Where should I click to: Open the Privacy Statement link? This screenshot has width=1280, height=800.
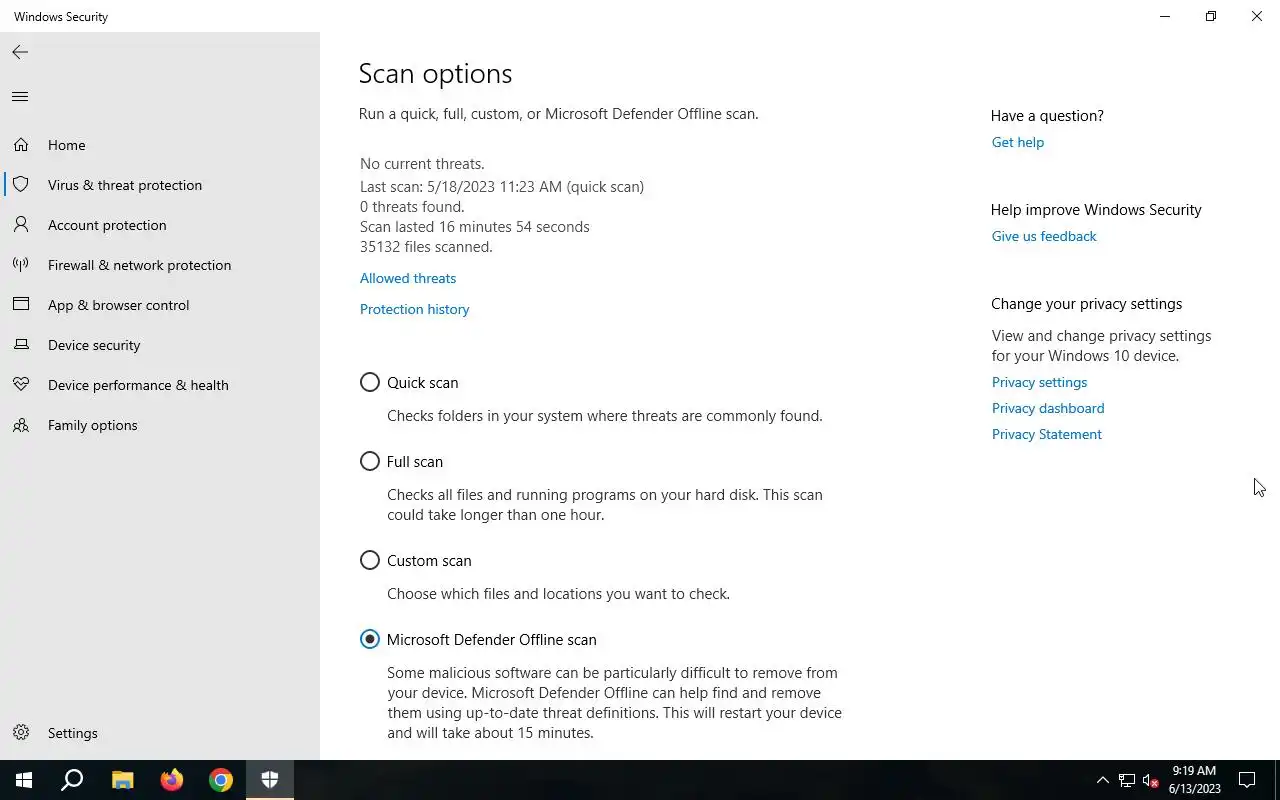[1046, 434]
